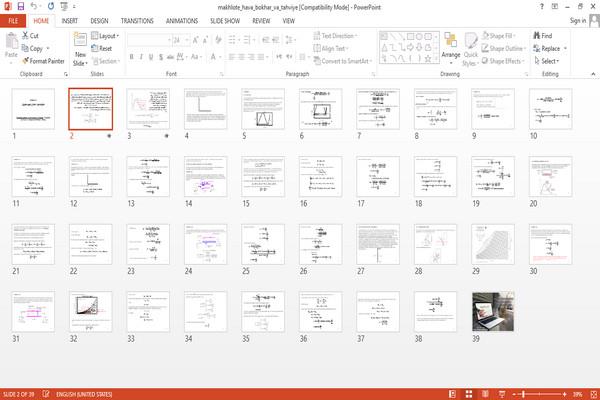Open Quick Styles gallery
Screen dimensions: 600x400
click(470, 49)
